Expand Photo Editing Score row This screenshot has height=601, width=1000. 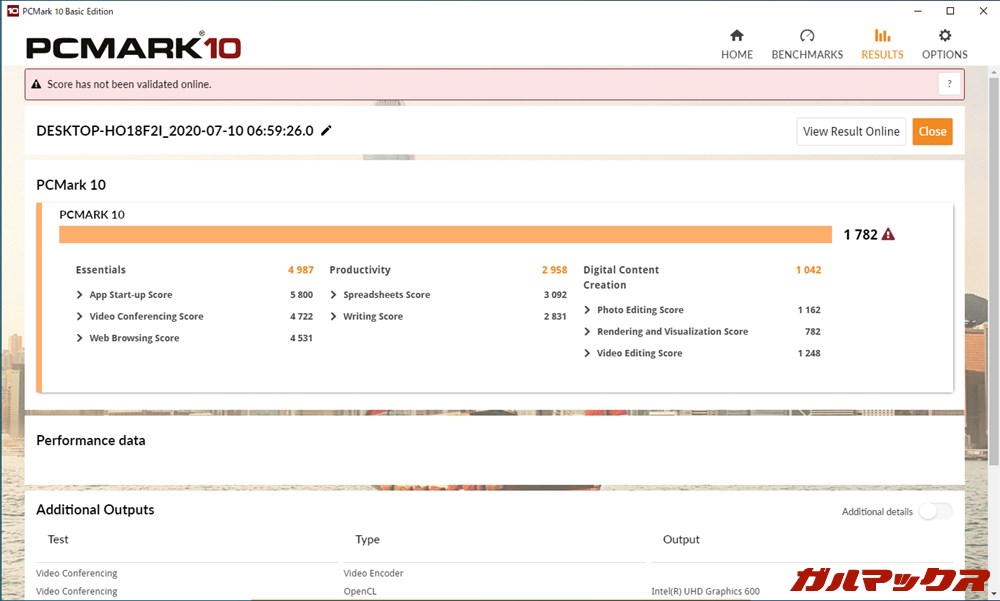pyautogui.click(x=588, y=310)
